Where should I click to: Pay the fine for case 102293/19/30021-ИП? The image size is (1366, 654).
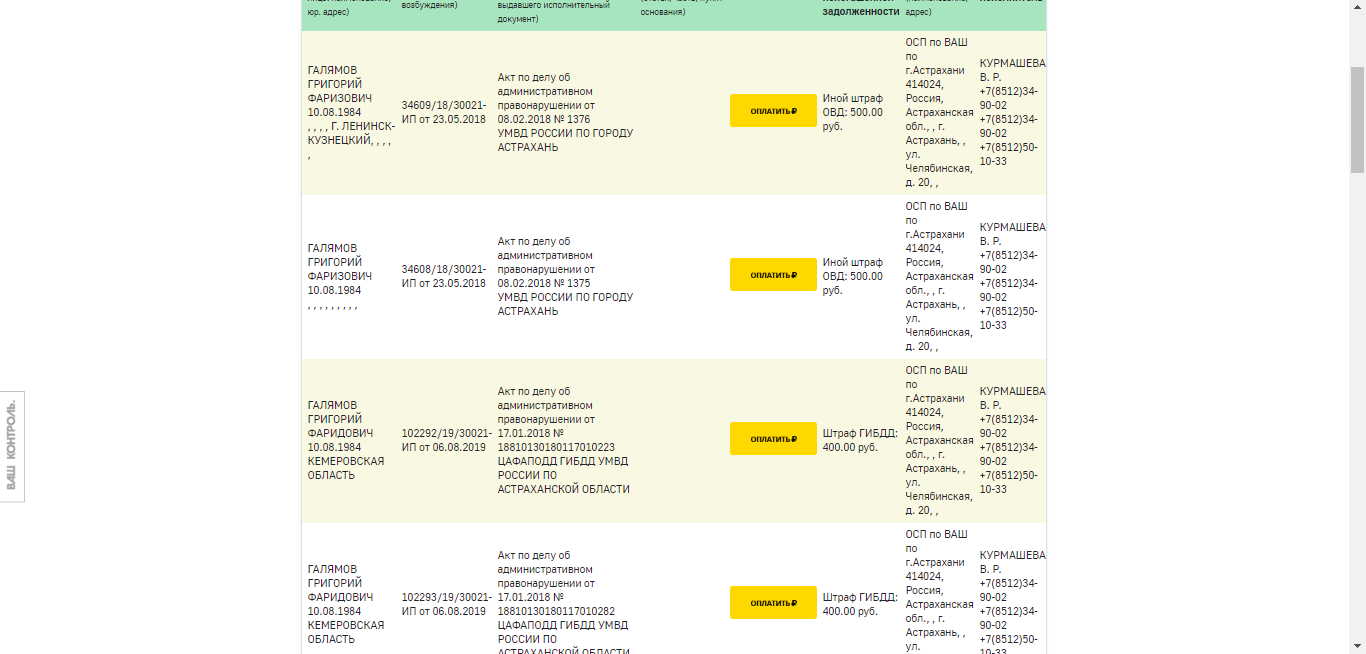point(773,603)
